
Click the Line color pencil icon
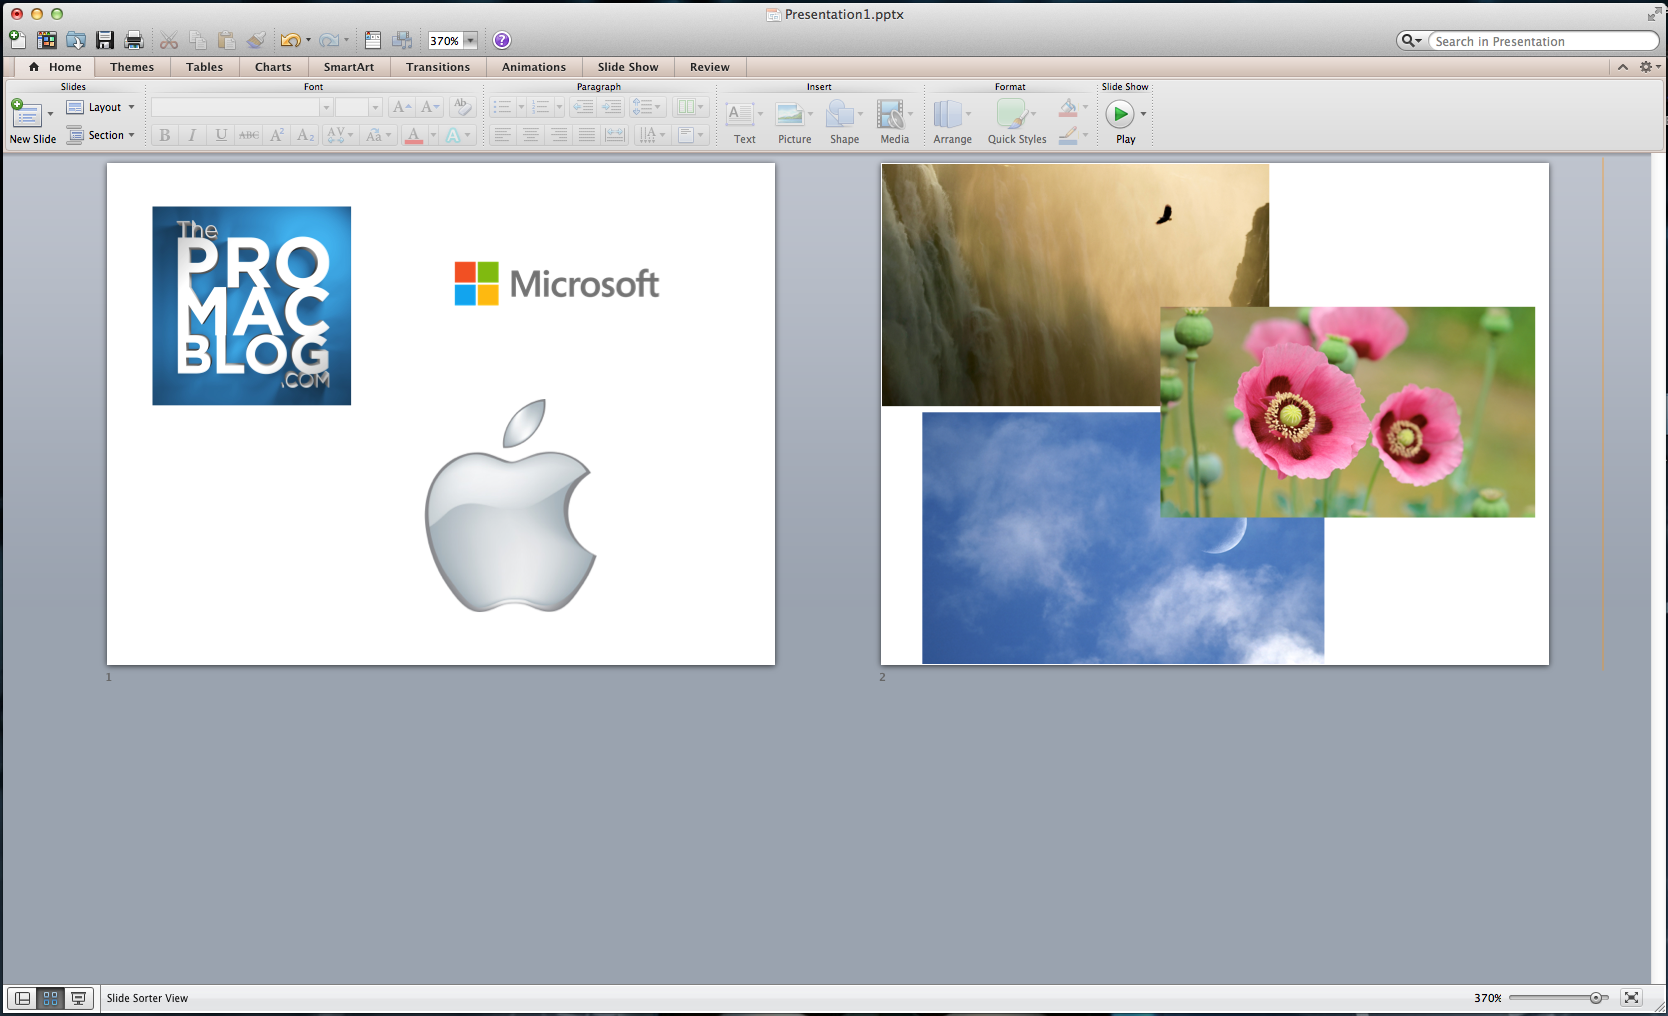(x=1068, y=135)
